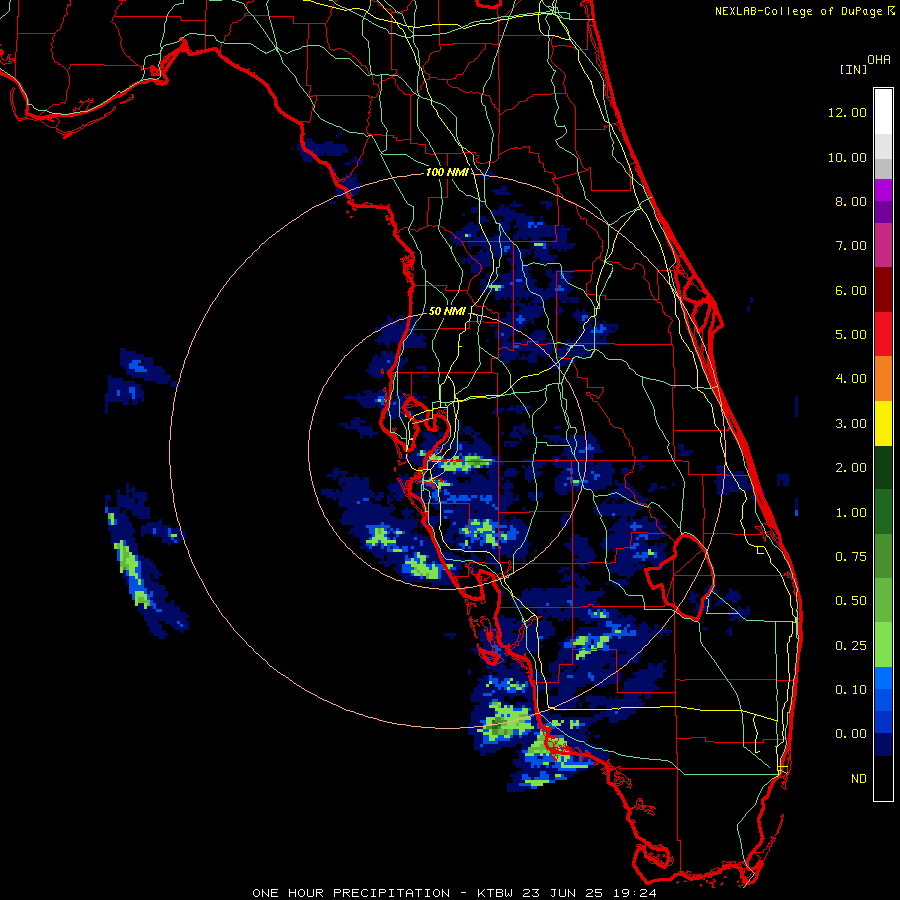Image resolution: width=900 pixels, height=900 pixels.
Task: Click the '12.00' scale label
Action: point(847,112)
